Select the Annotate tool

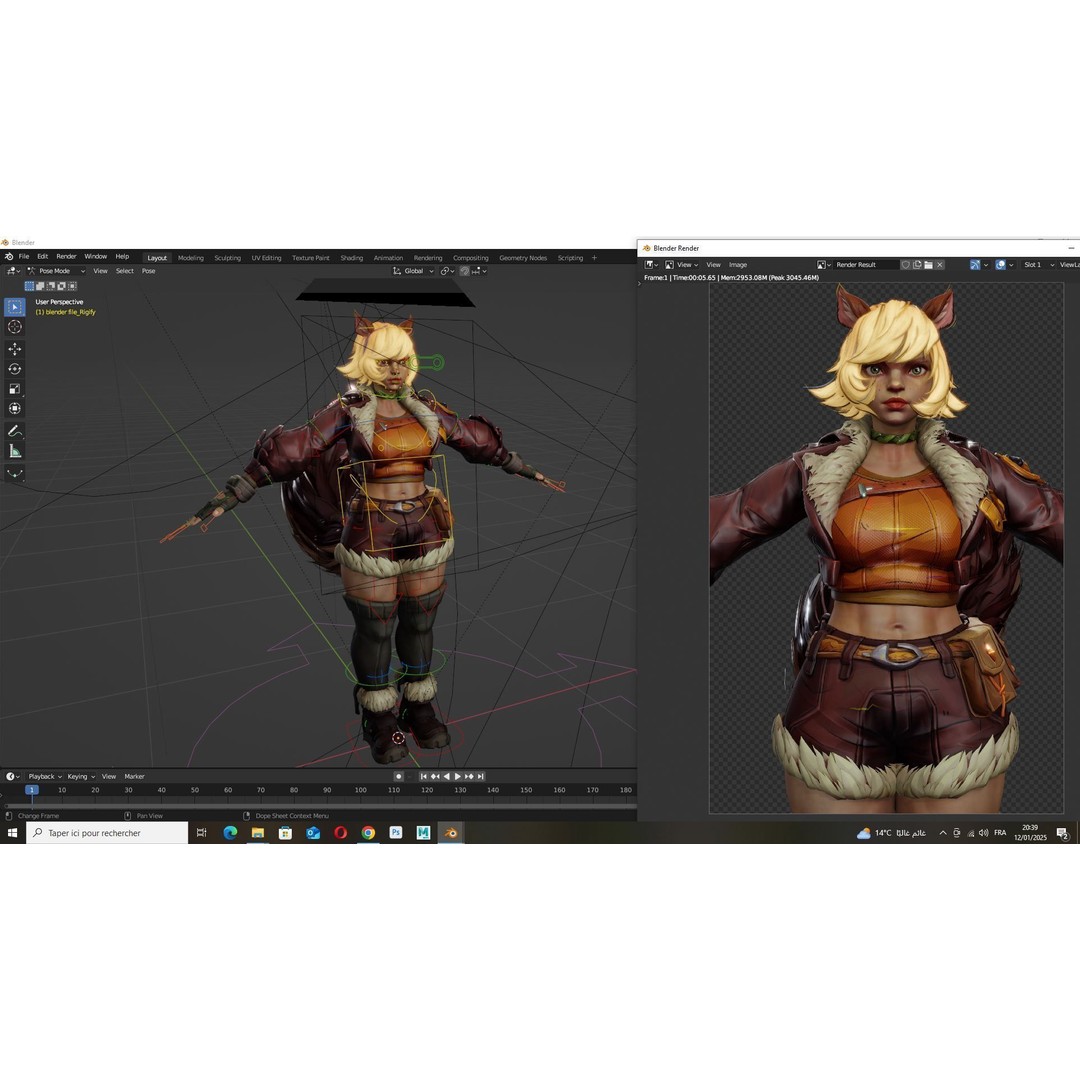pos(14,431)
